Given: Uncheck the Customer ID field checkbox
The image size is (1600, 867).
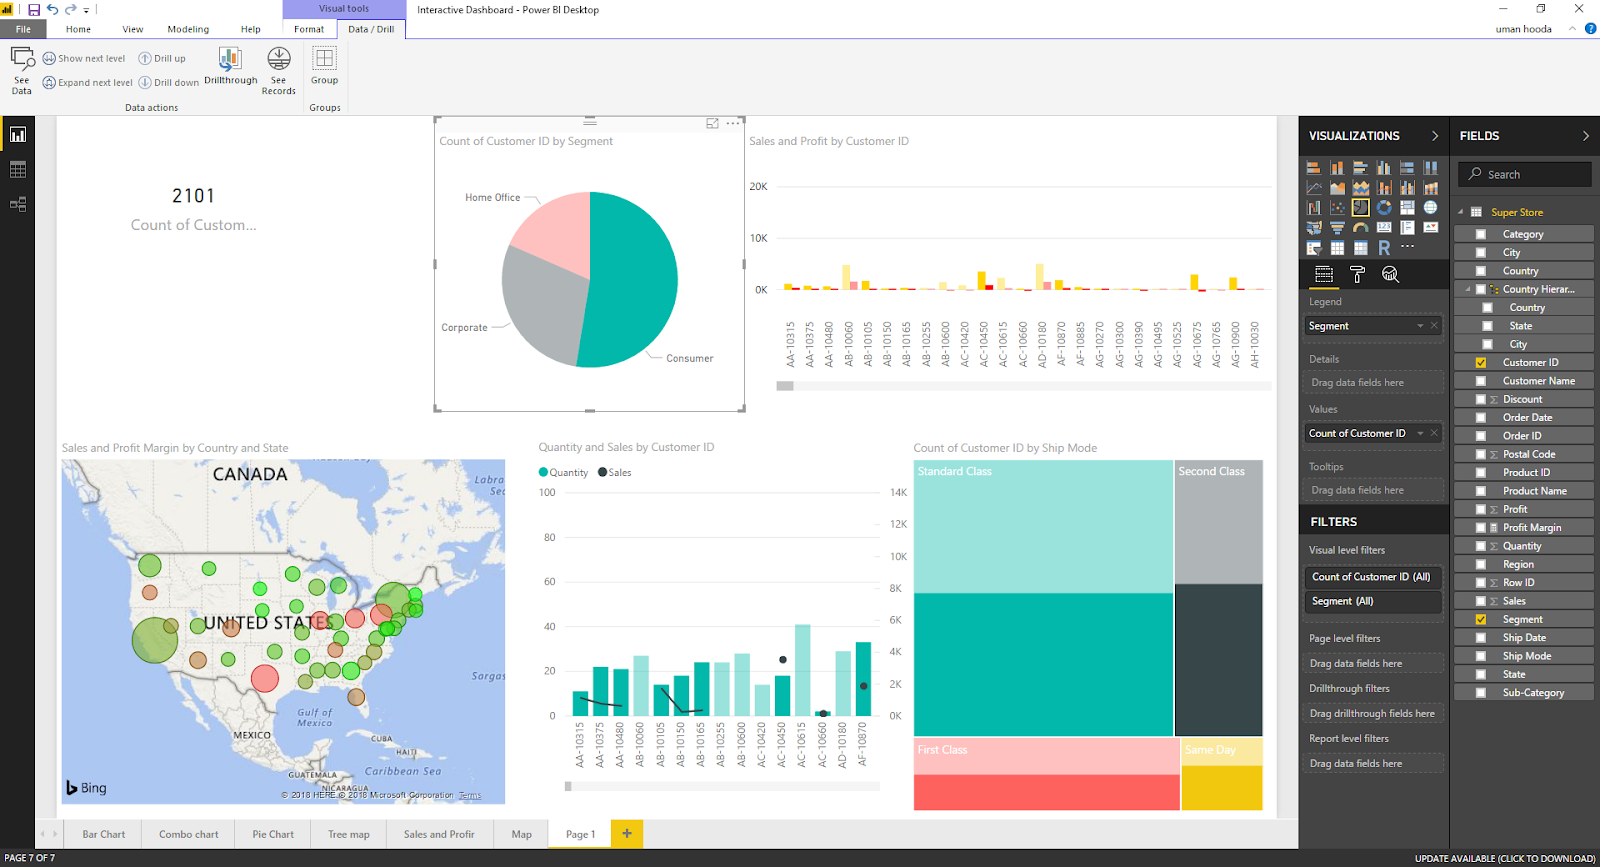Looking at the screenshot, I should coord(1481,363).
